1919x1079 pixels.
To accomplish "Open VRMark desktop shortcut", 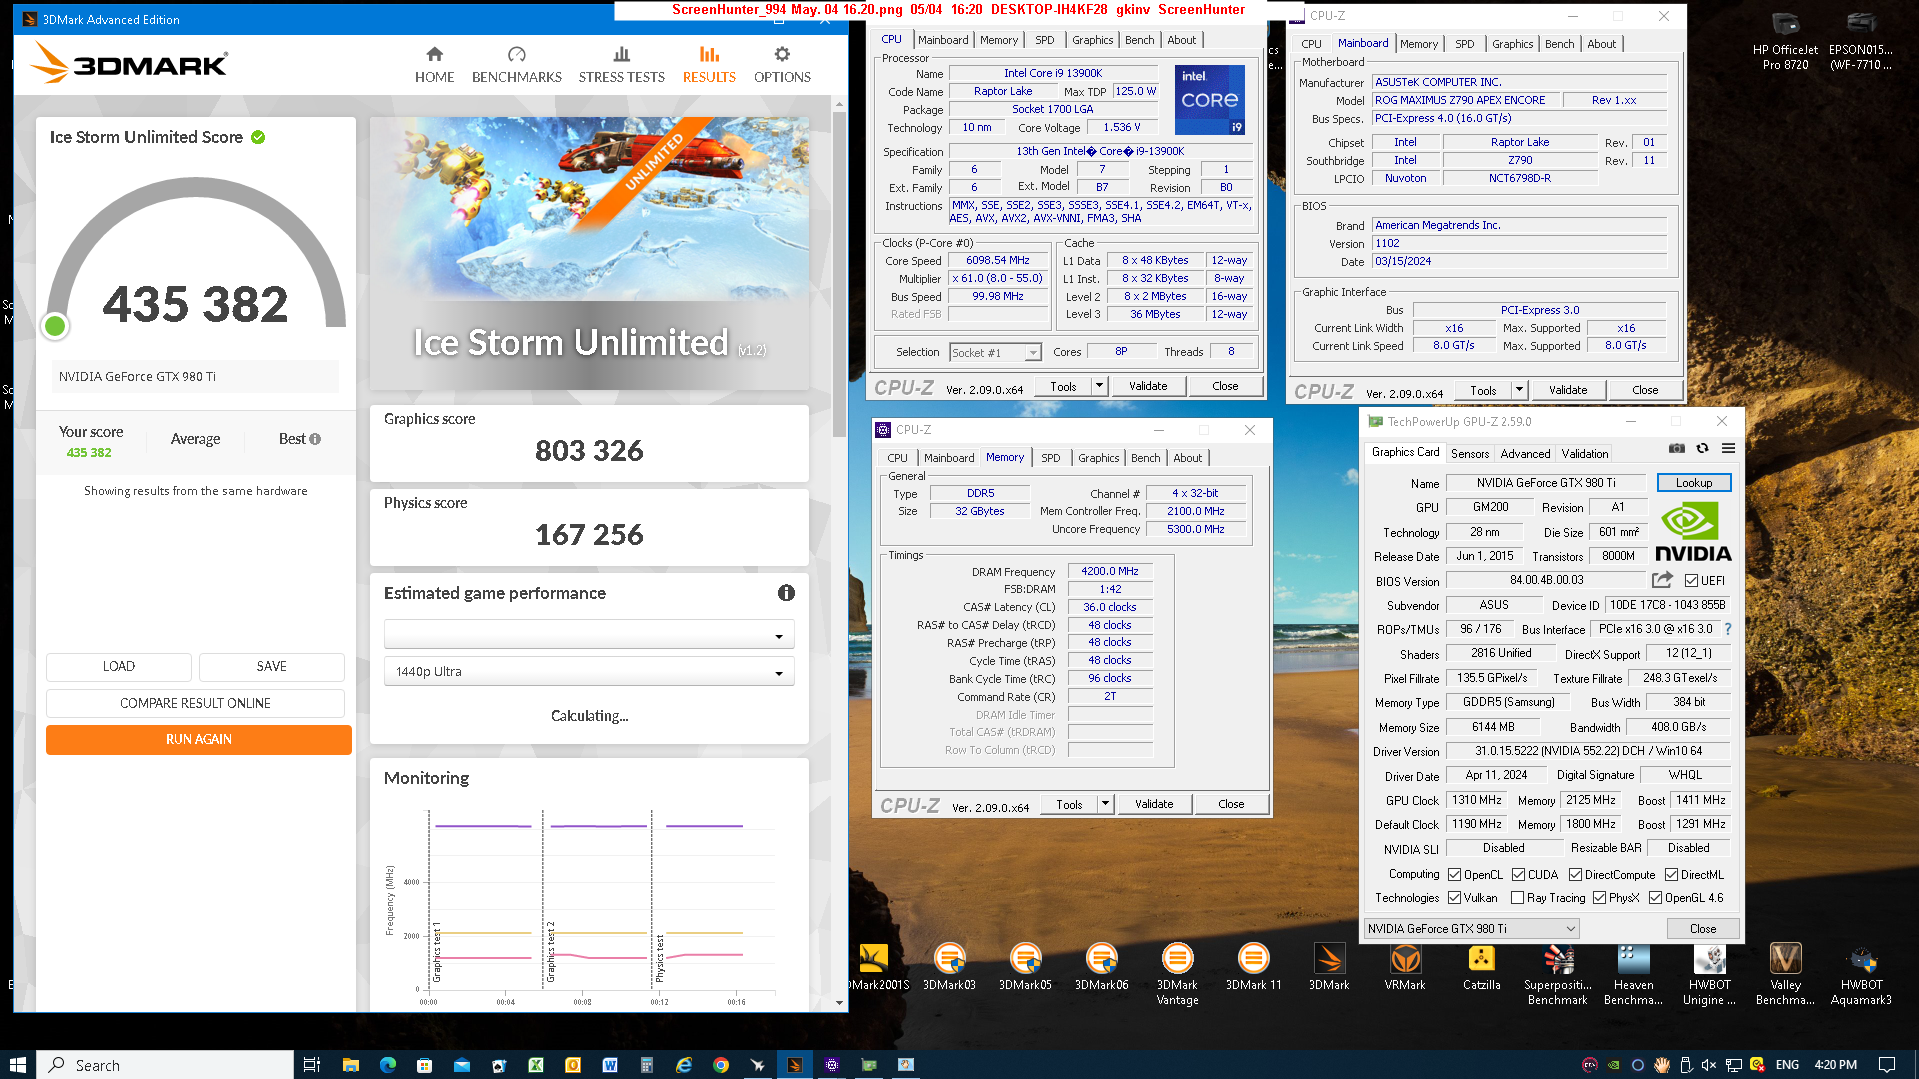I will 1405,968.
